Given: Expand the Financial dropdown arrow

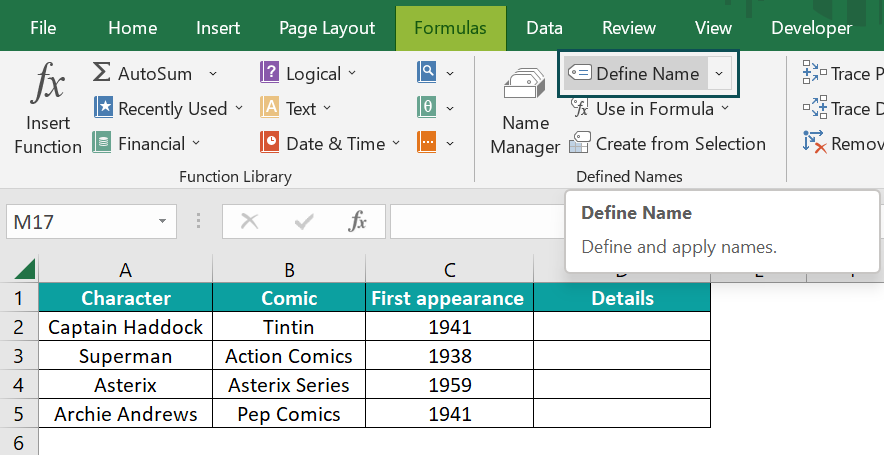Looking at the screenshot, I should [196, 143].
